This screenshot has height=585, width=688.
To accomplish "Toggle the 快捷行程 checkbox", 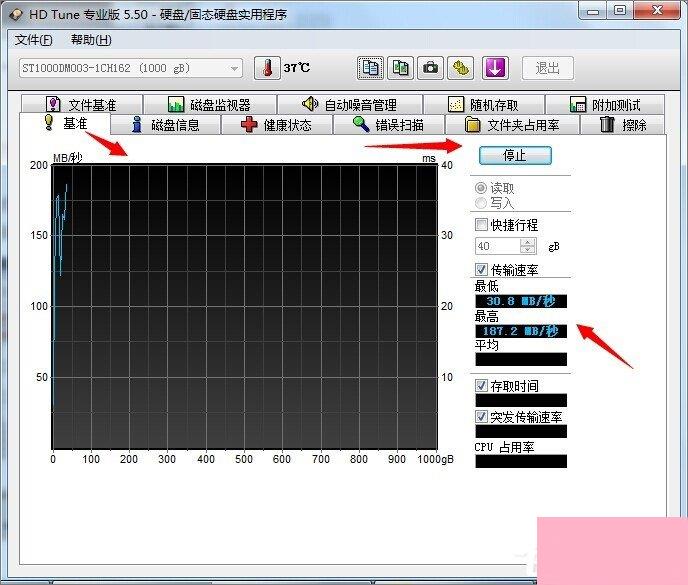I will click(x=481, y=225).
